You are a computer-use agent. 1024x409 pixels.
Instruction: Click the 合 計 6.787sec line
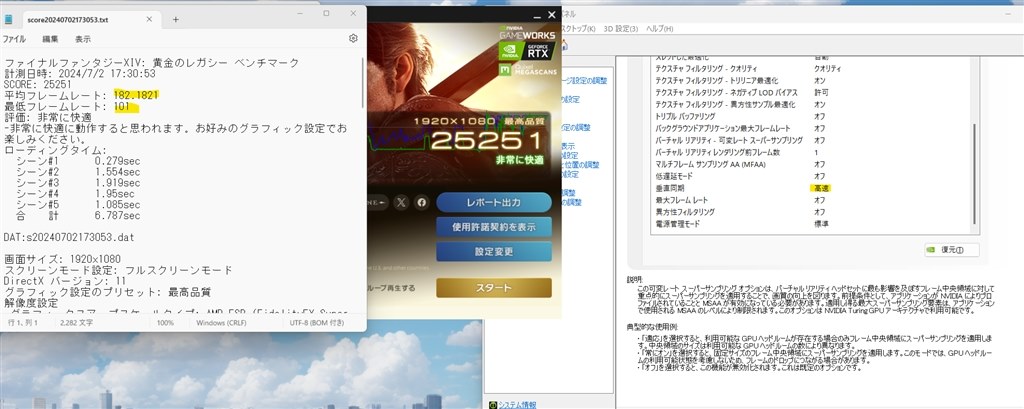pos(78,215)
